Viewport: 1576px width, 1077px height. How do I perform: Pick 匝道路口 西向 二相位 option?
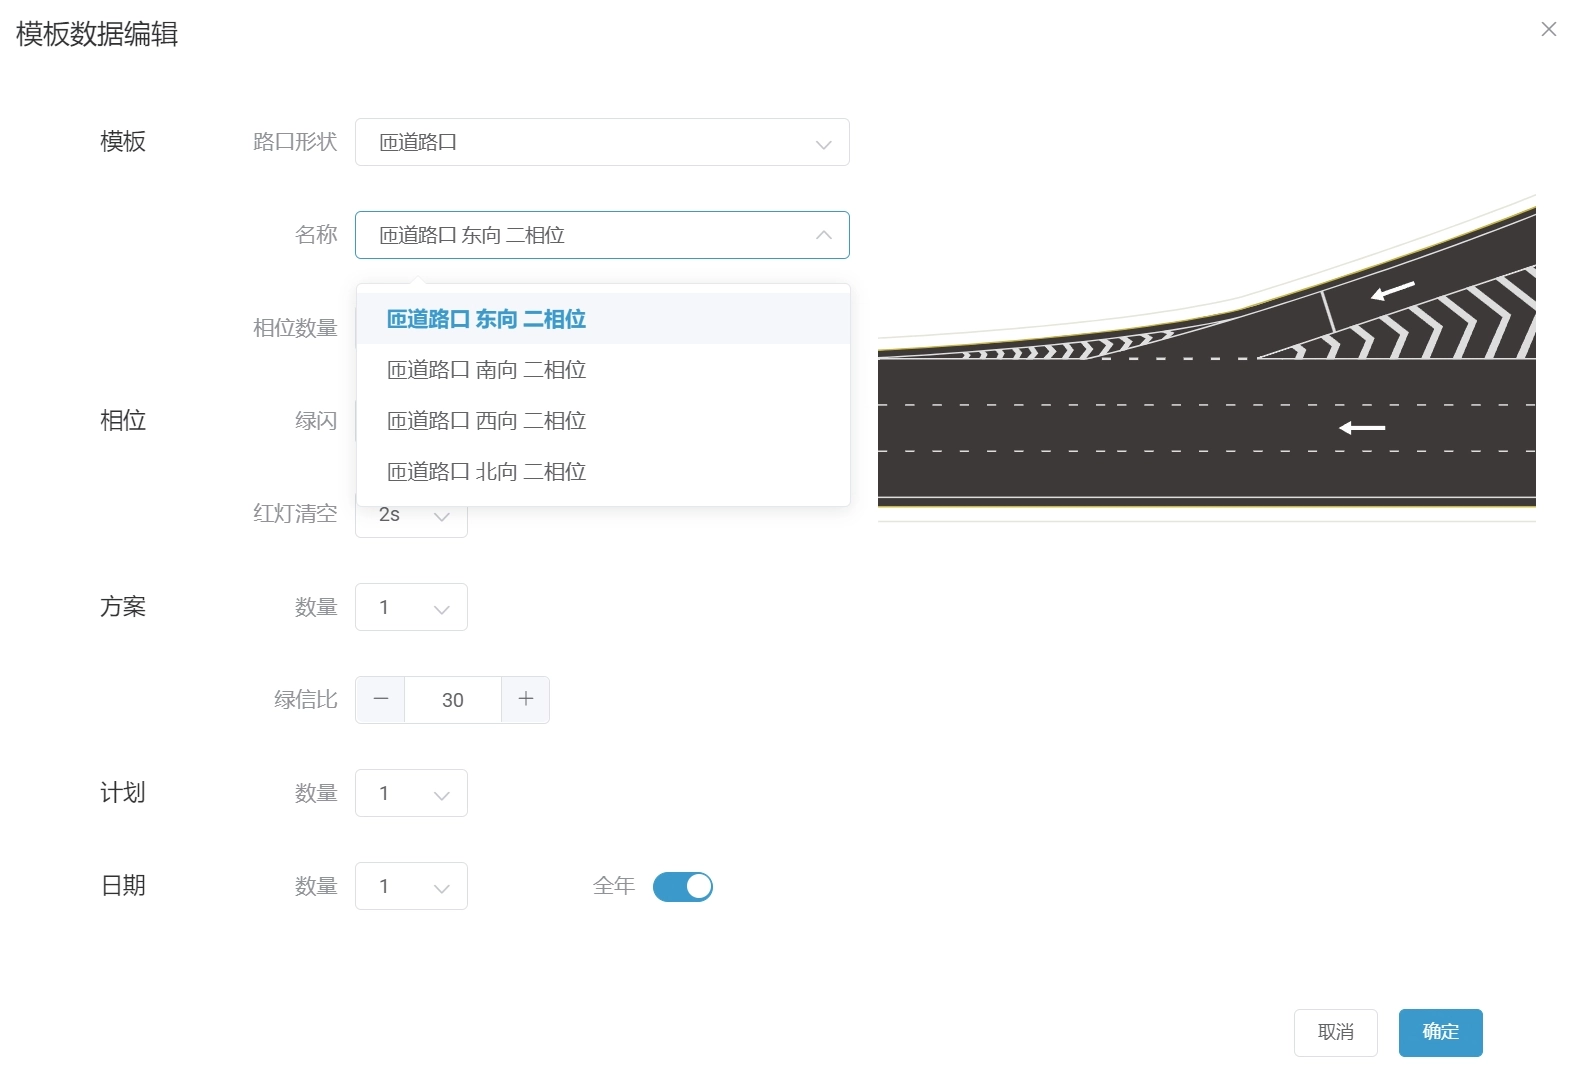tap(487, 421)
